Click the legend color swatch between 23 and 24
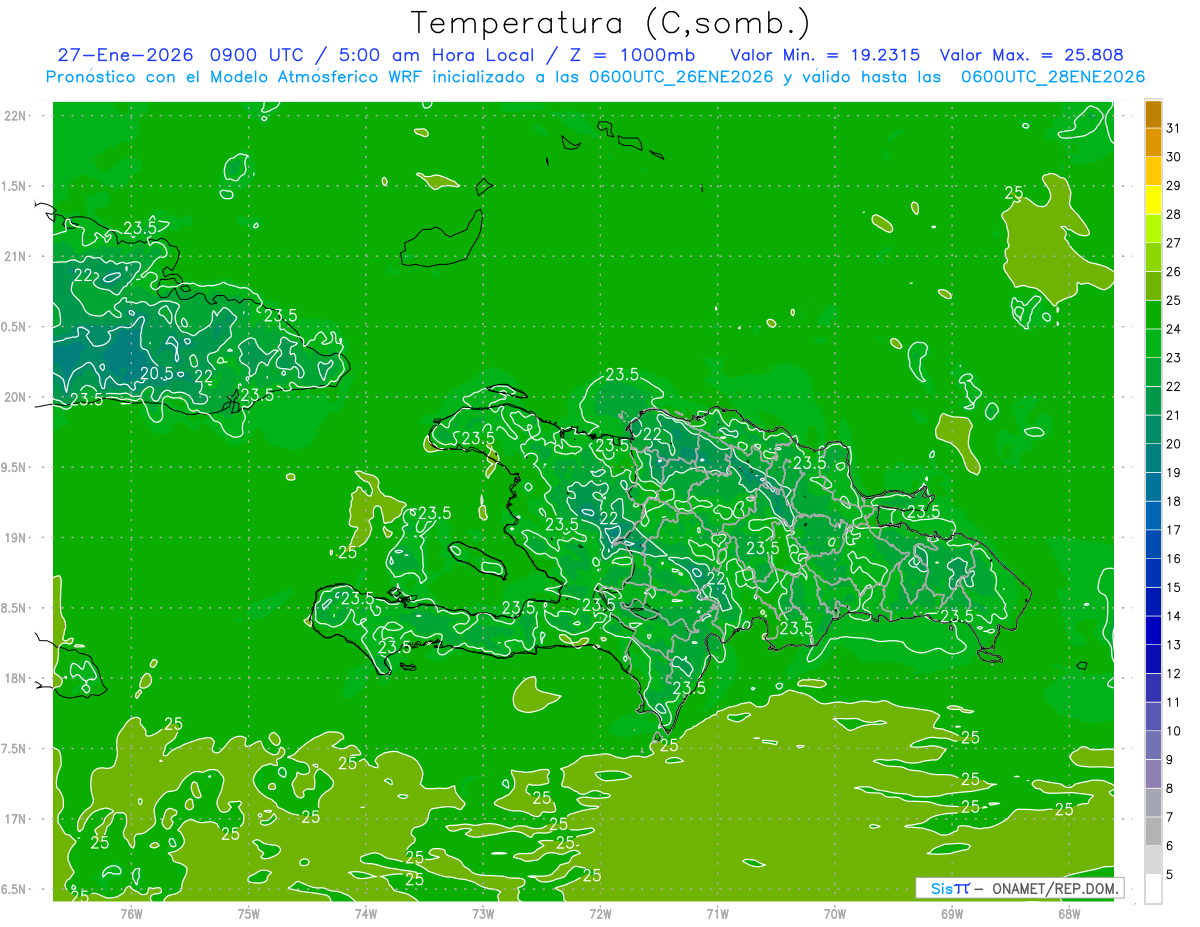1200x927 pixels. click(1153, 343)
